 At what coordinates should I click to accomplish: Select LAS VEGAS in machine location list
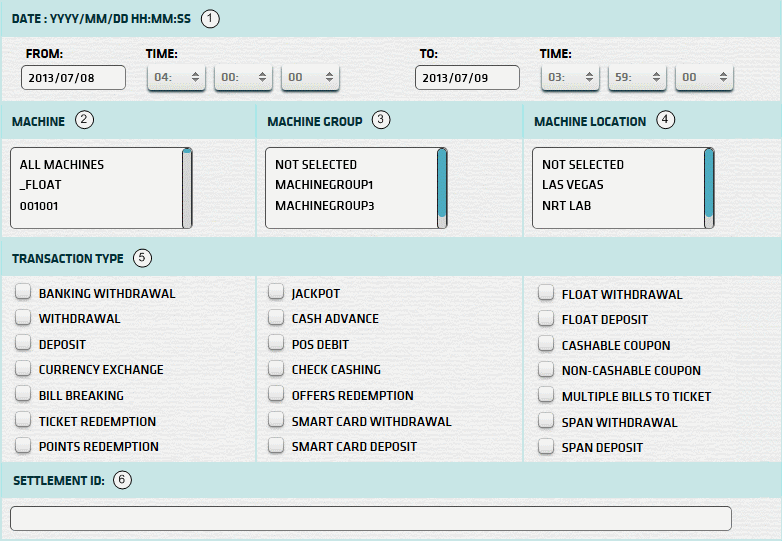[573, 185]
